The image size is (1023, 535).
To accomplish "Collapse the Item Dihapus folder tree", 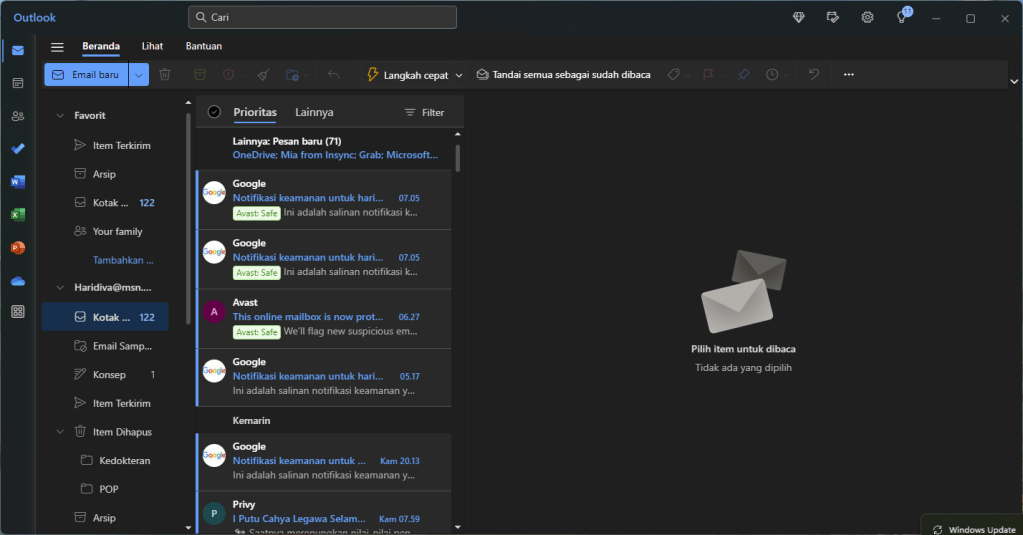I will 60,432.
